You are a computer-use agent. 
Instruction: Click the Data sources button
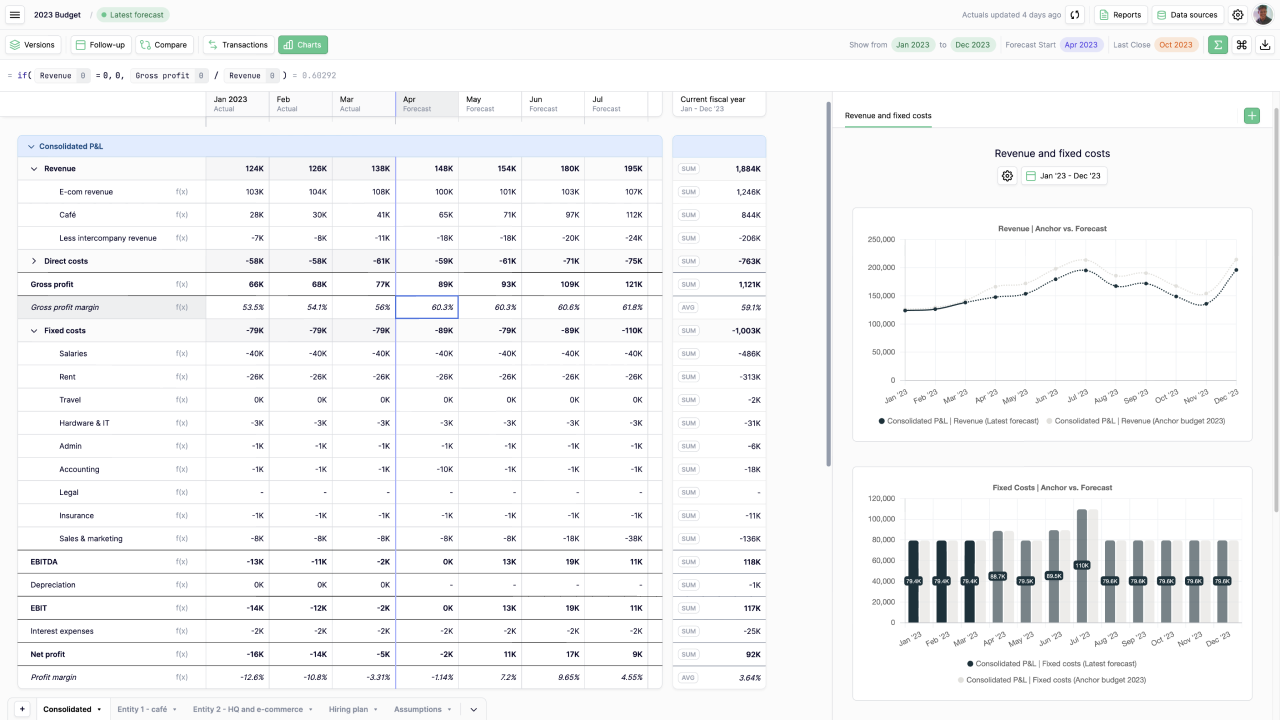coord(1188,15)
